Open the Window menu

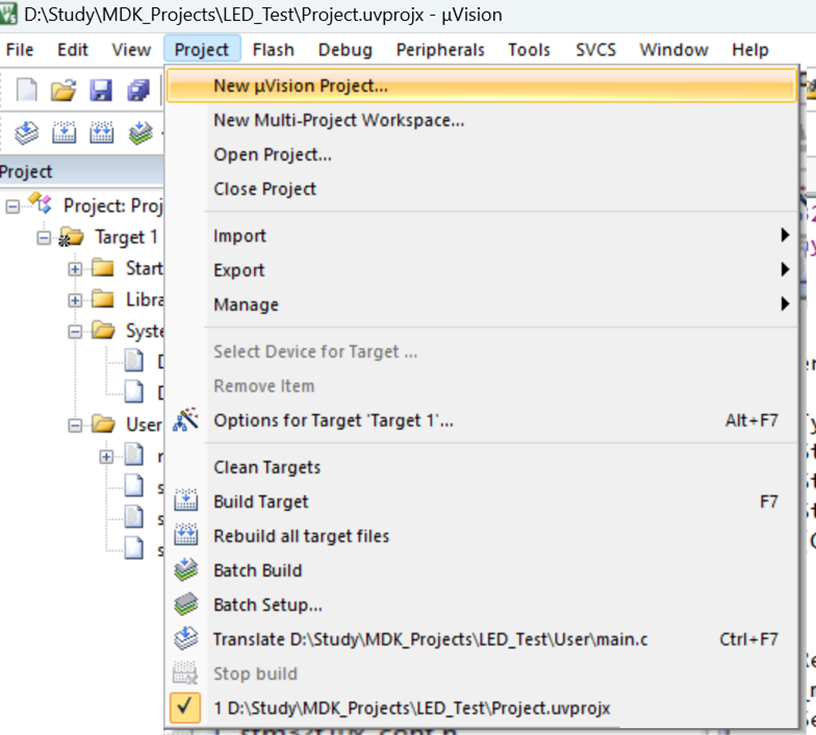pos(674,49)
